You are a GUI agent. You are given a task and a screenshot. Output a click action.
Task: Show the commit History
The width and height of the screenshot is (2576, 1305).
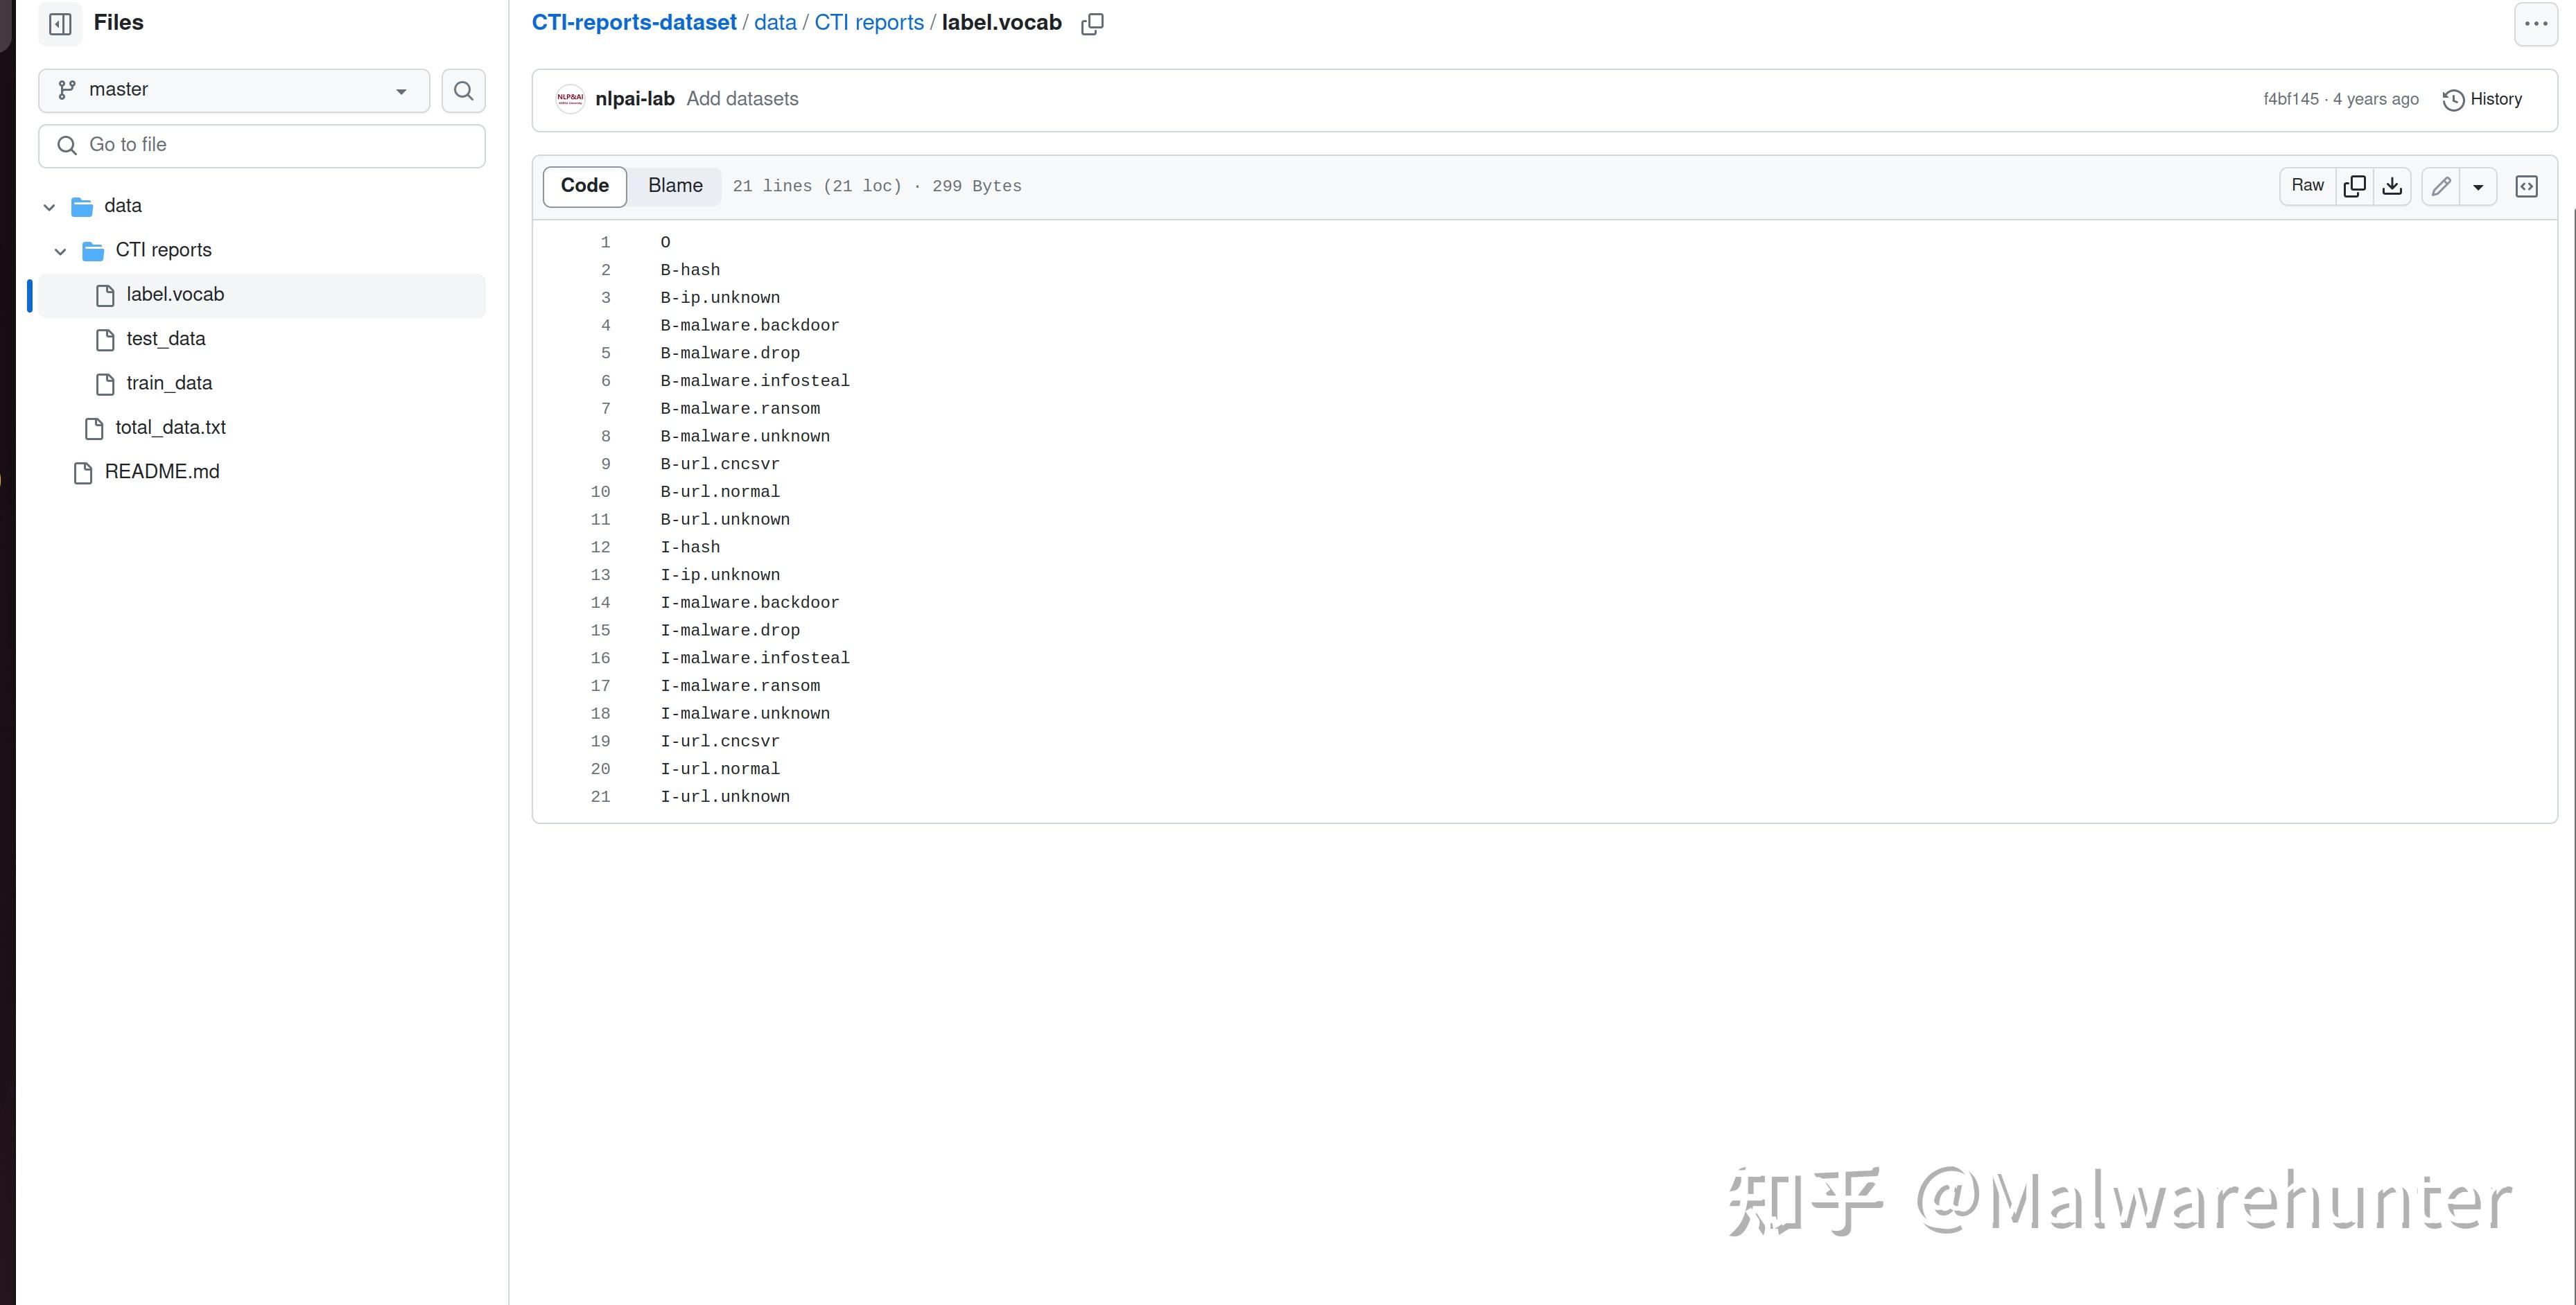(2483, 99)
